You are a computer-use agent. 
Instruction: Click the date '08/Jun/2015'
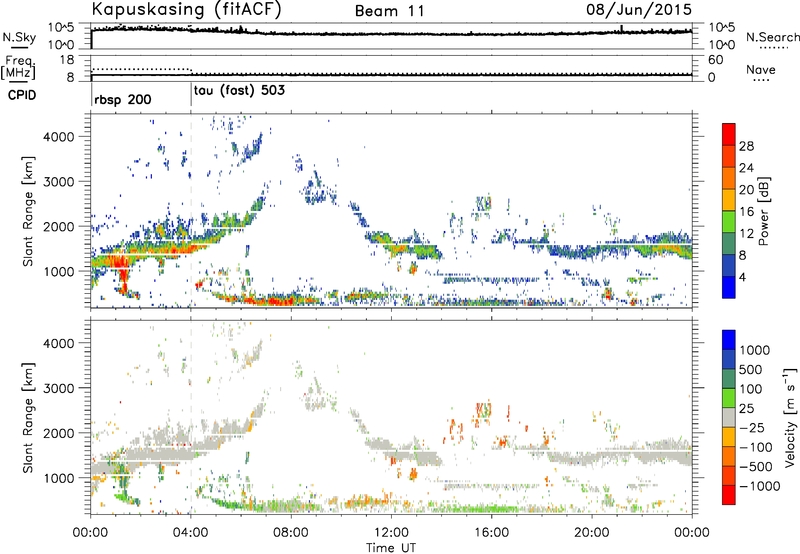[x=639, y=10]
